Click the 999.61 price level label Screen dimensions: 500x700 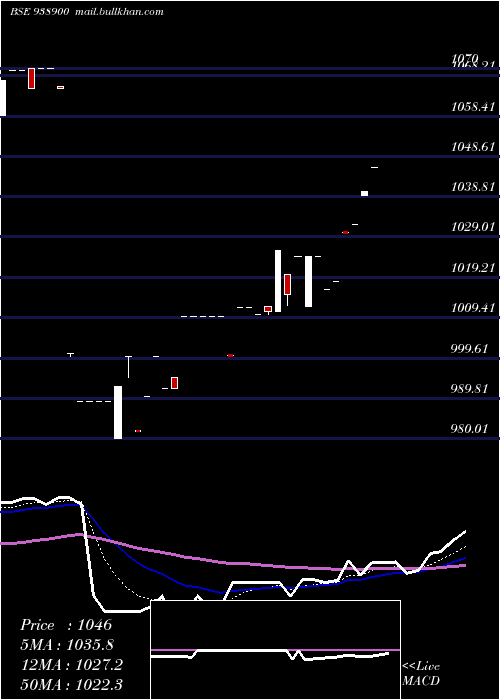click(x=469, y=349)
